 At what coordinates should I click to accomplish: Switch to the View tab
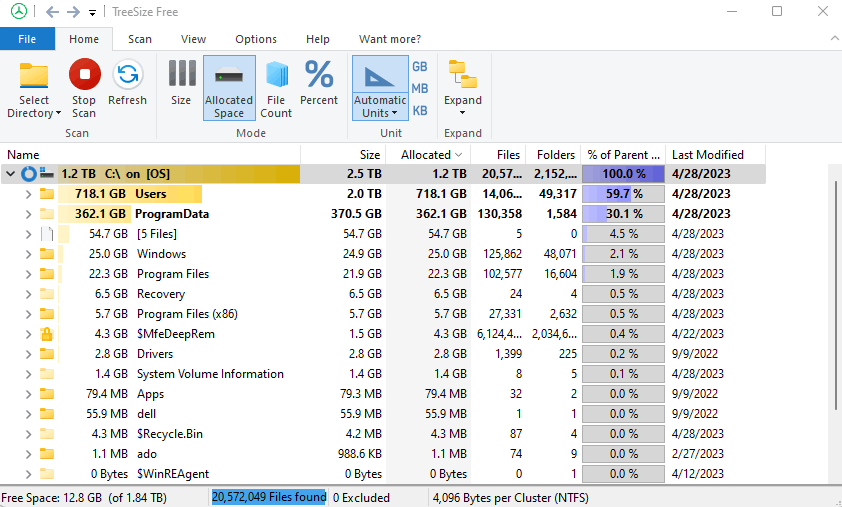coord(193,39)
